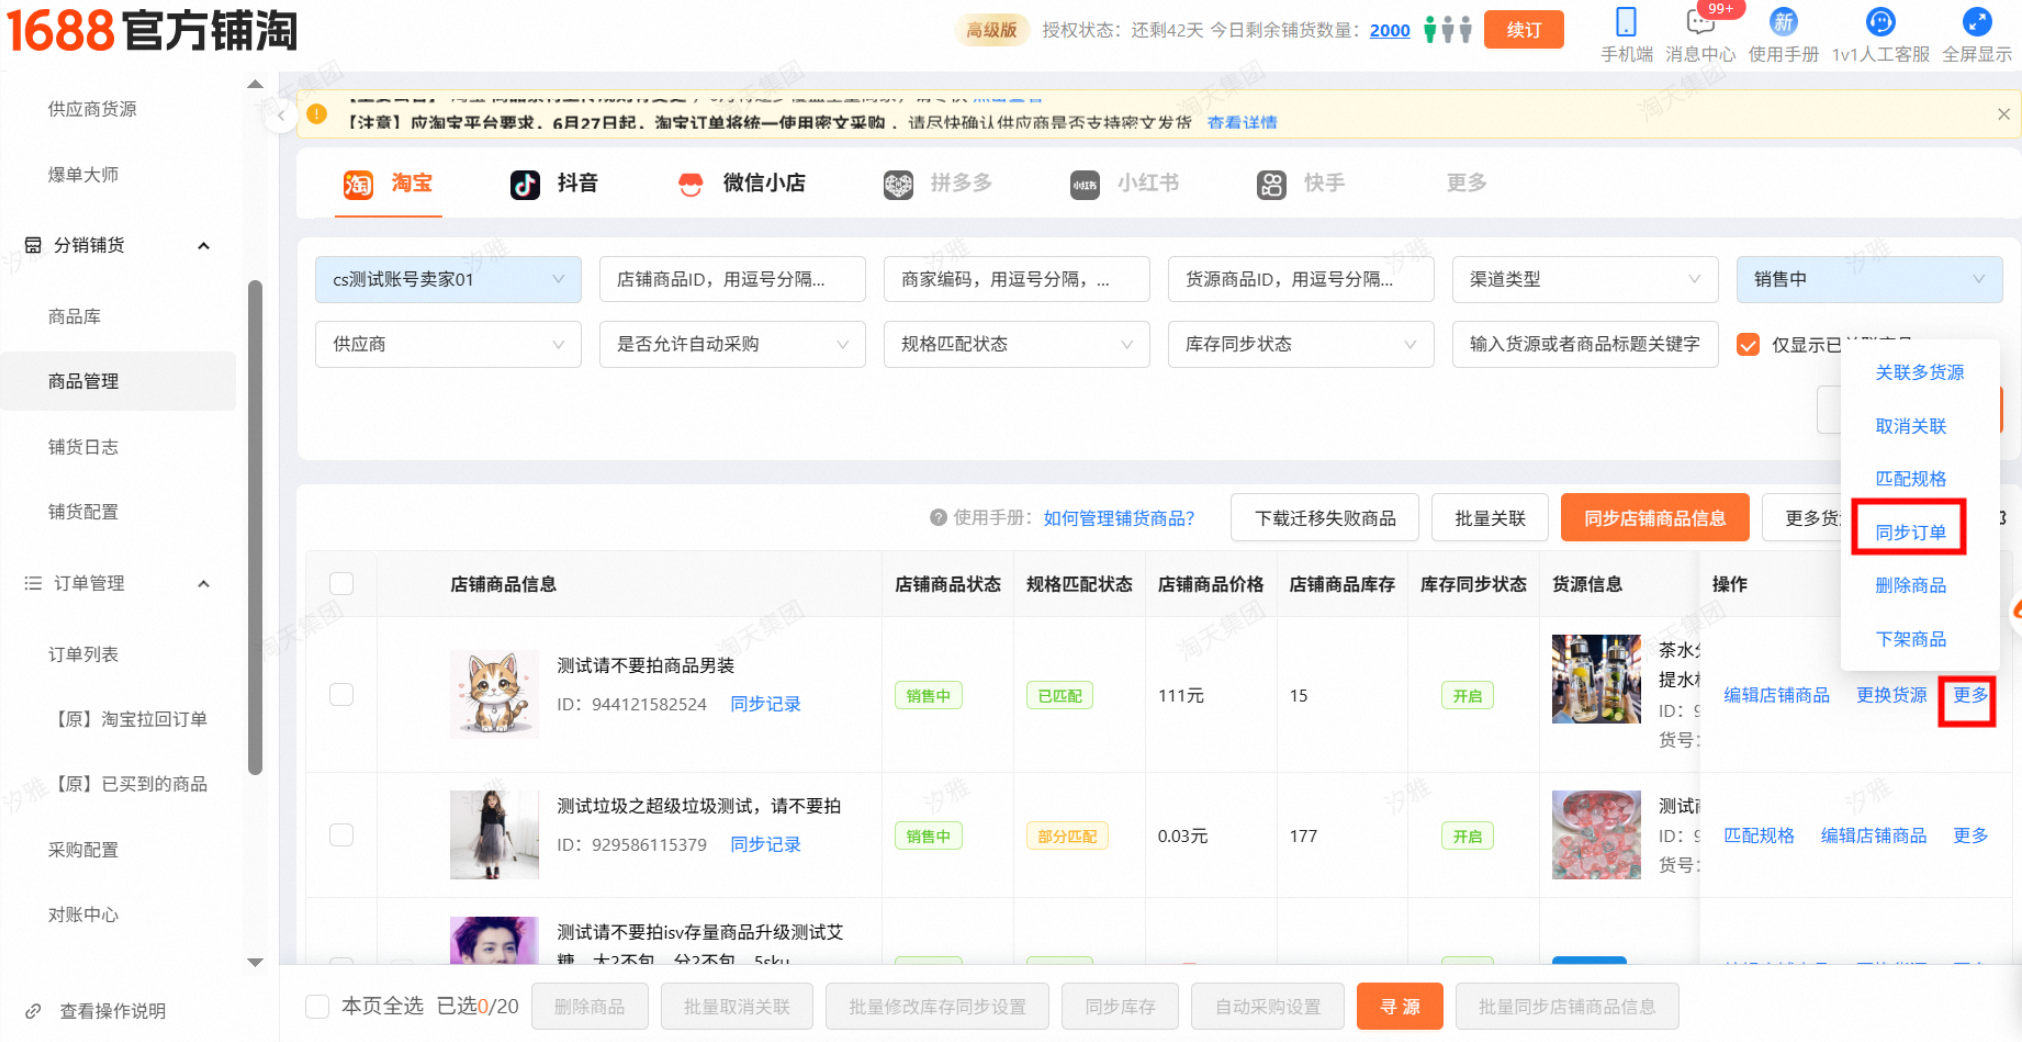Open the cs测试账号卖家01 dropdown
Screen dimensions: 2022x1042
click(x=448, y=279)
